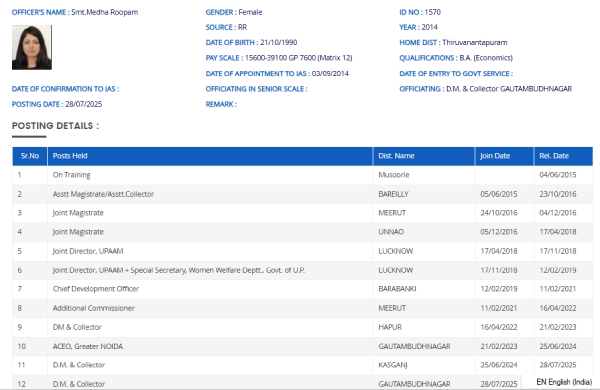The height and width of the screenshot is (390, 600).
Task: Click relieving date 04/06/2015
Action: point(558,175)
